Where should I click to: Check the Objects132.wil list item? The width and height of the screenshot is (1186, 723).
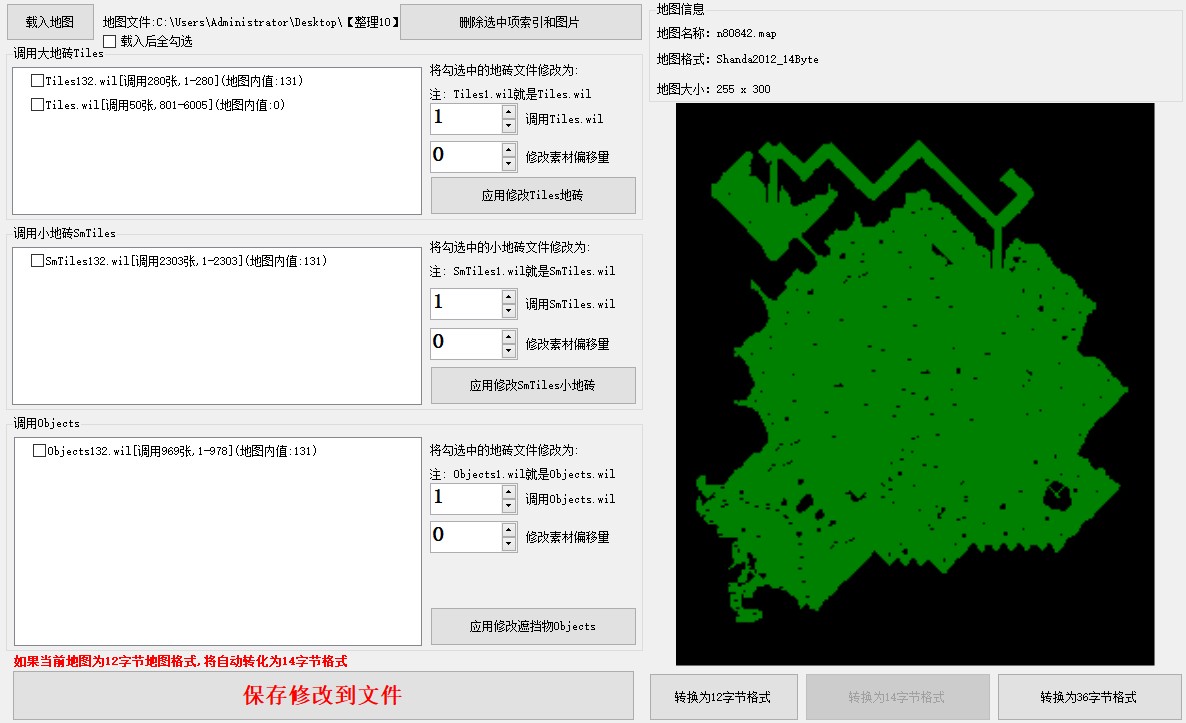pos(40,451)
